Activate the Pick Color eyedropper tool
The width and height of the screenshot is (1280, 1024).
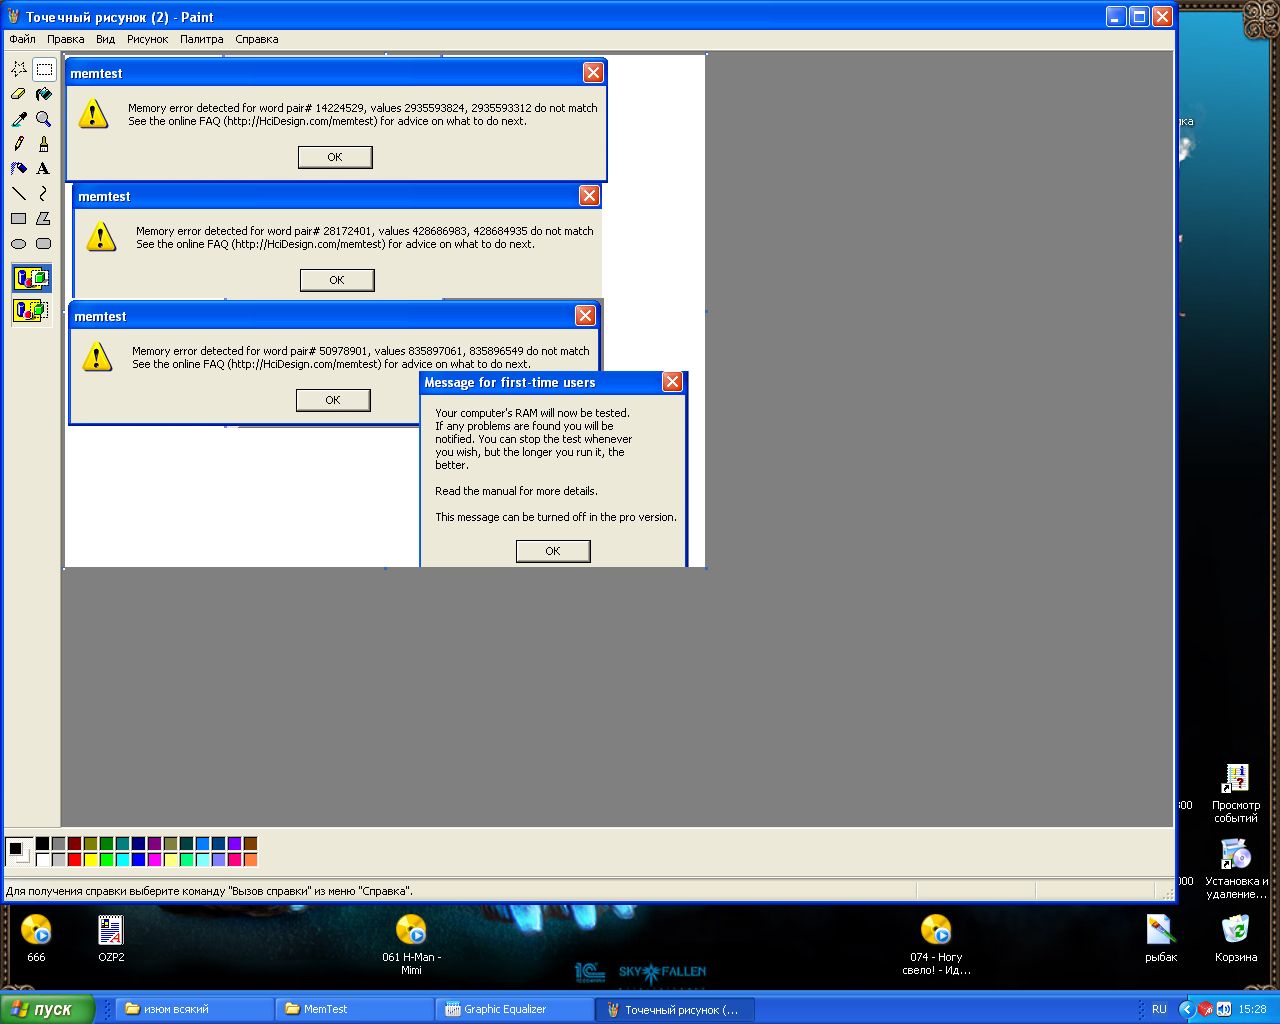click(x=19, y=119)
